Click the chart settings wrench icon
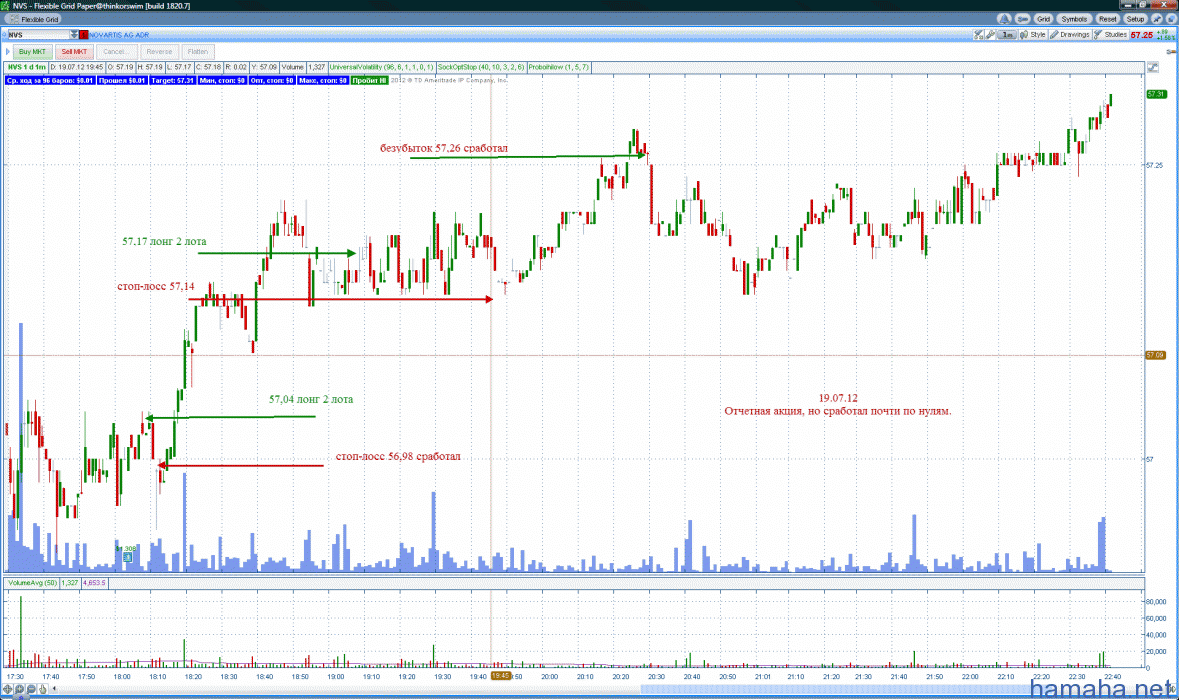This screenshot has height=700, width=1179. [x=990, y=35]
